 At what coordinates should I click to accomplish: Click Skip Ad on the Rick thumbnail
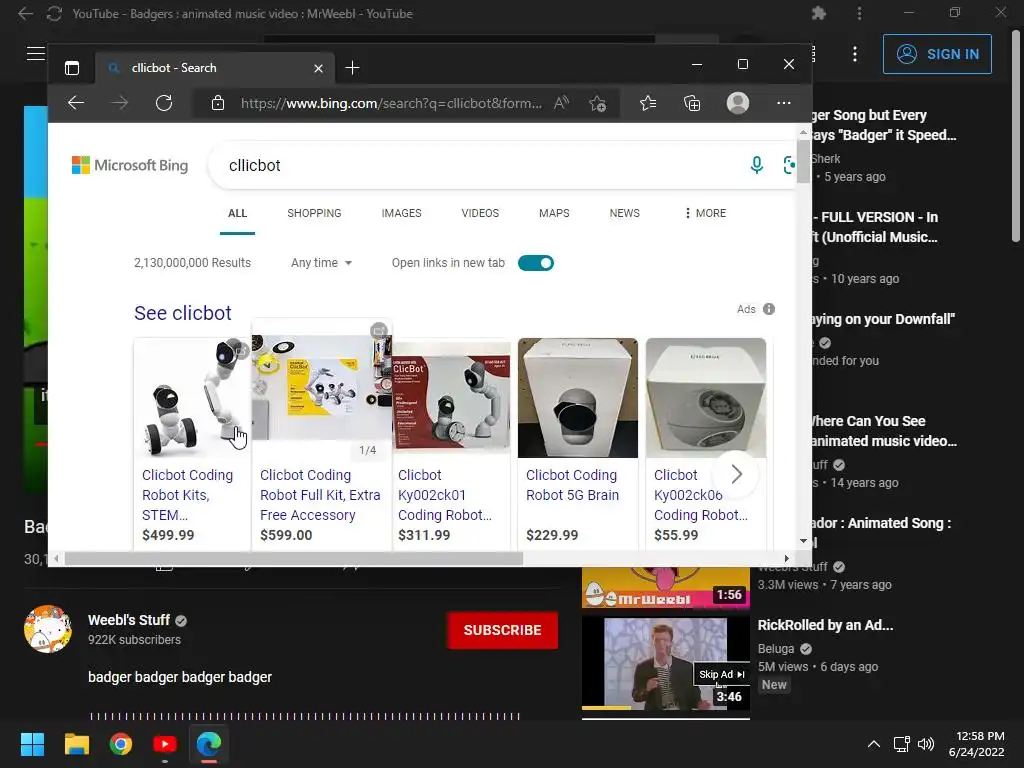[x=722, y=675]
